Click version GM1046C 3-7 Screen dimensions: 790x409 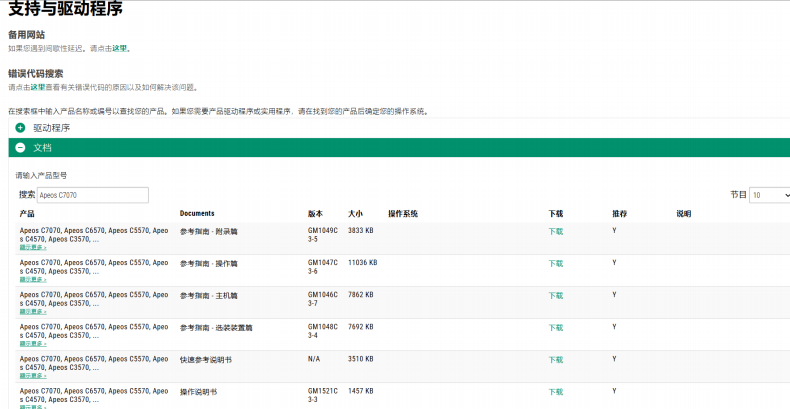pos(323,299)
